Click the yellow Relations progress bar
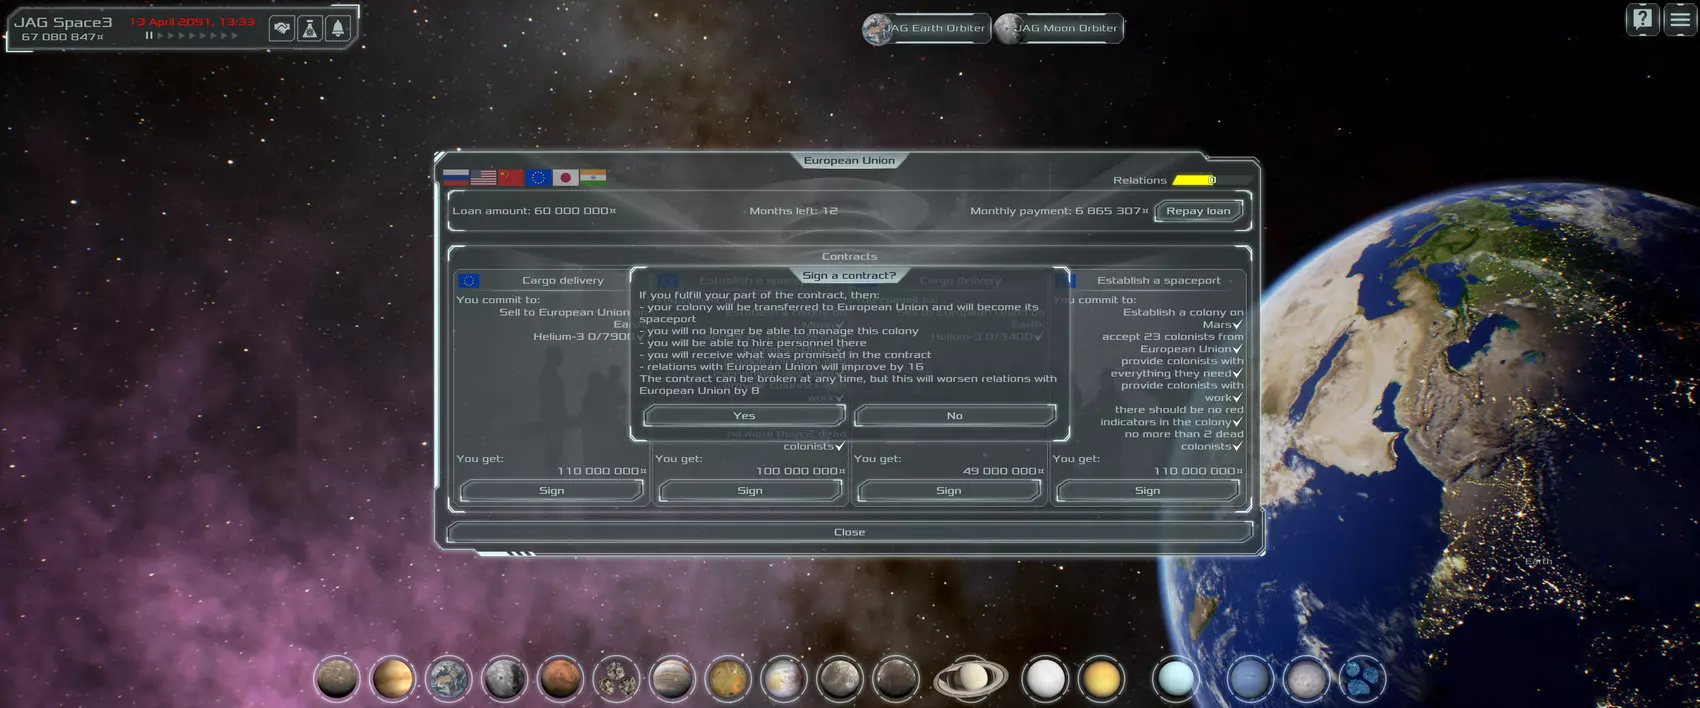Image resolution: width=1700 pixels, height=708 pixels. (x=1194, y=181)
